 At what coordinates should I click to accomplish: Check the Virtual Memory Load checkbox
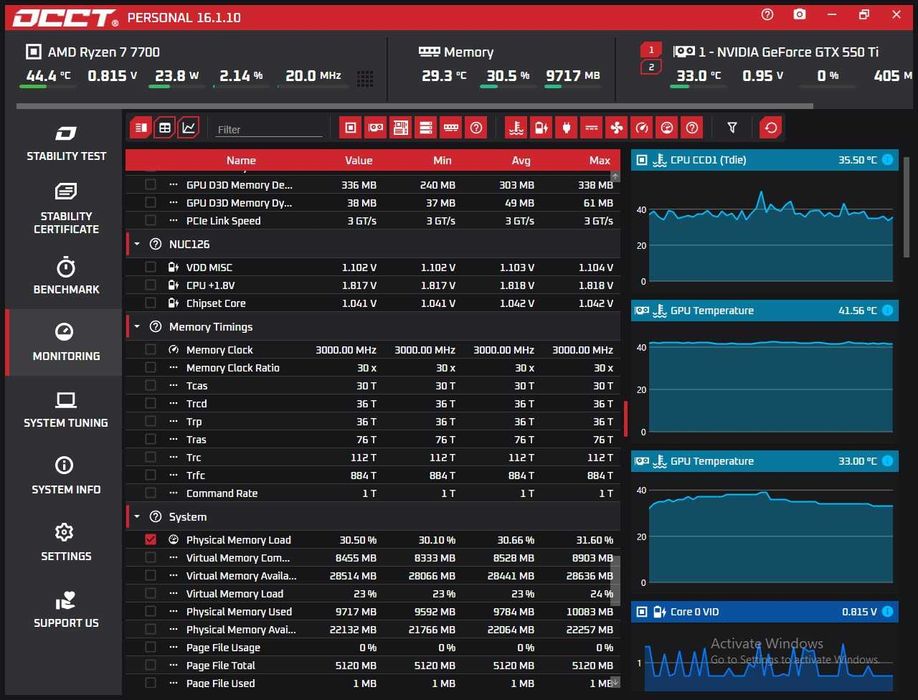coord(150,593)
